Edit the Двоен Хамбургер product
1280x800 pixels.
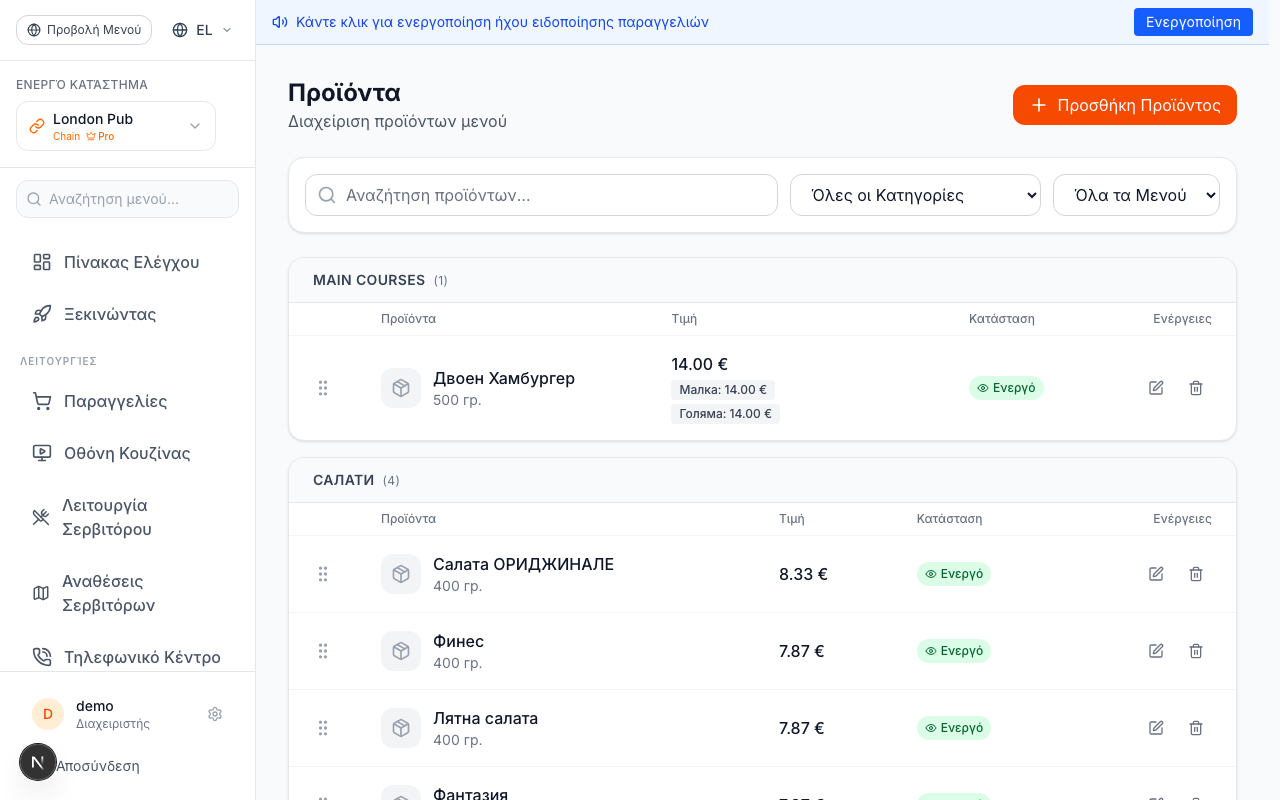(x=1156, y=388)
